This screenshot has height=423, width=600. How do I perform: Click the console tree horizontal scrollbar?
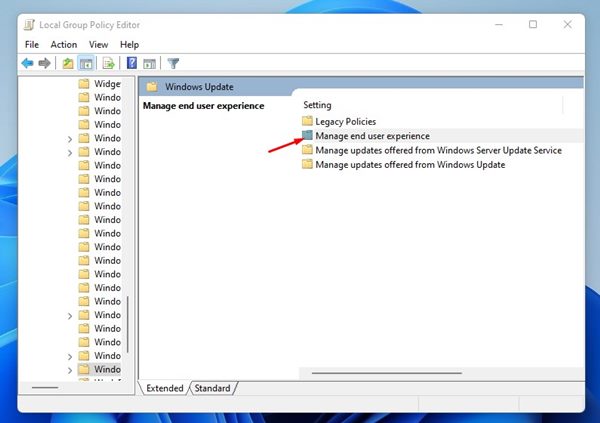[x=45, y=387]
